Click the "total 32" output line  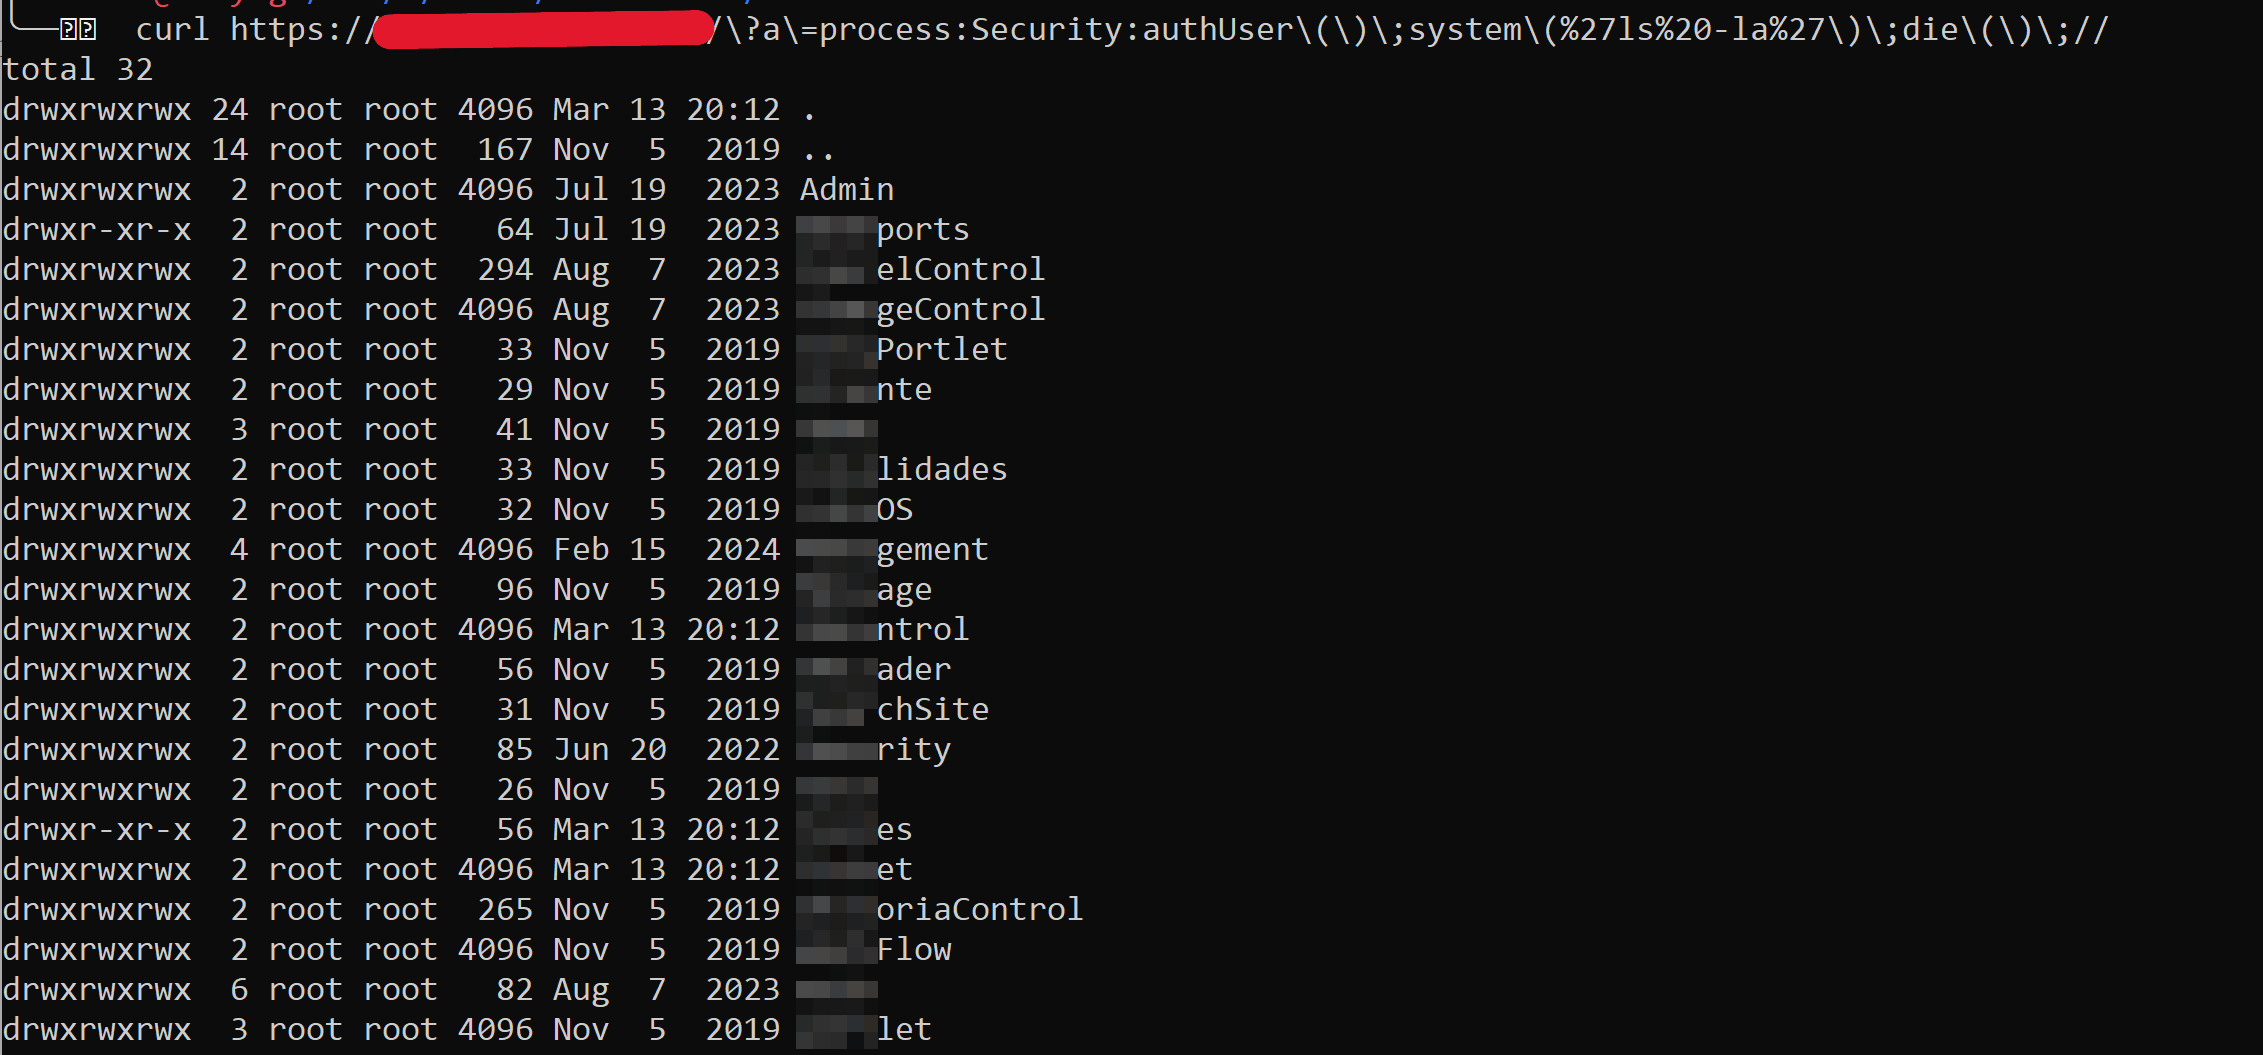[78, 70]
